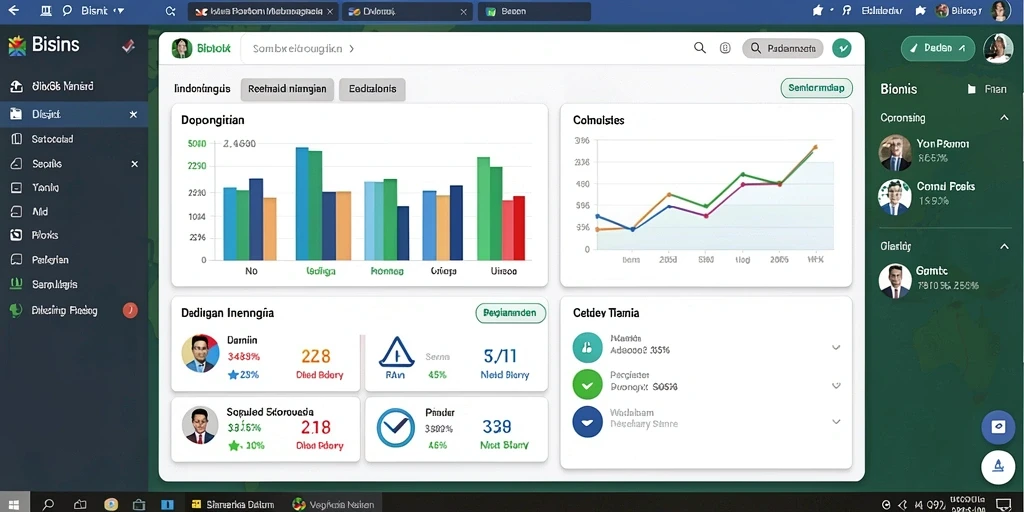The width and height of the screenshot is (1024, 512).
Task: Toggle the dark blue circle item in list
Action: pyautogui.click(x=587, y=421)
